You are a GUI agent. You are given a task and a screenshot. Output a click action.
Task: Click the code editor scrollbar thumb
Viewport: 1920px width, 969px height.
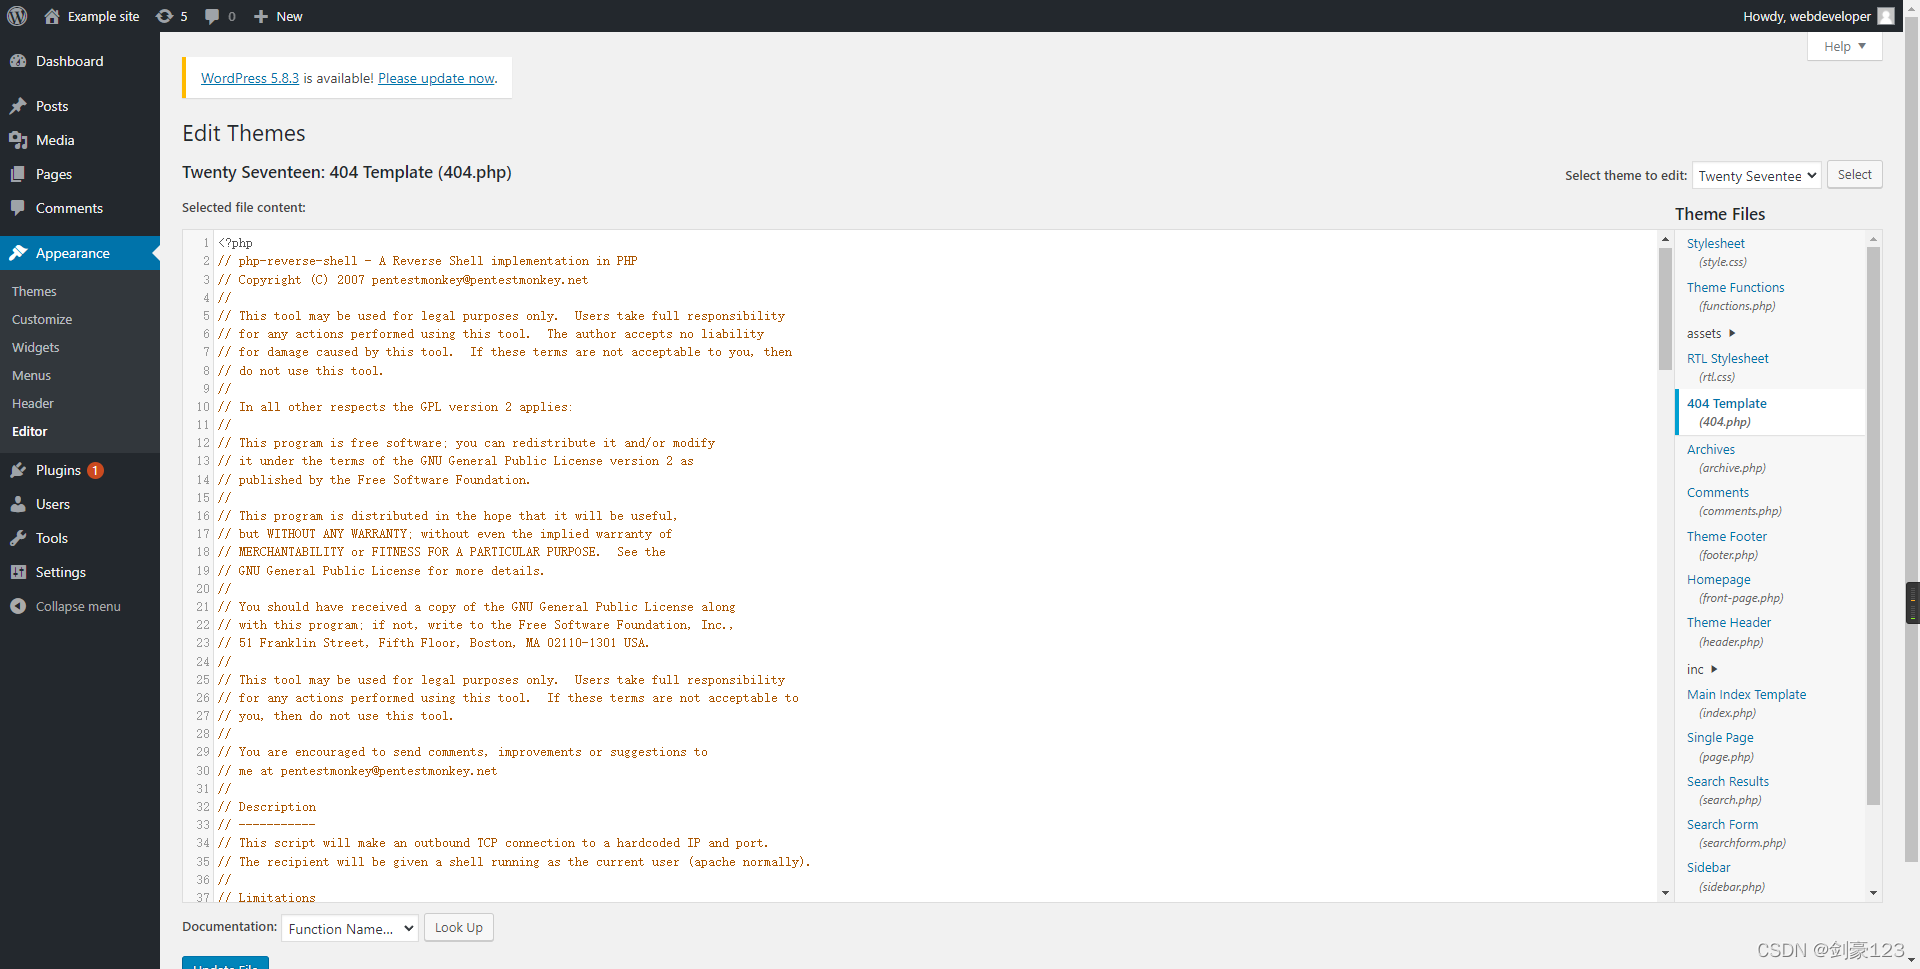(1665, 308)
